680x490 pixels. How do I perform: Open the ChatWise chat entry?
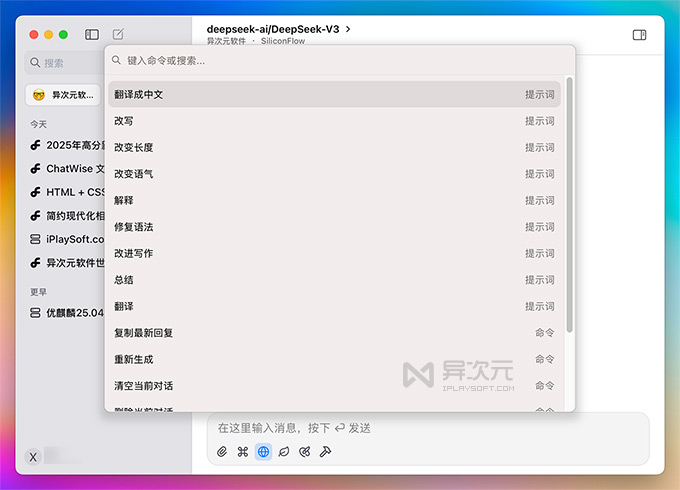click(67, 169)
